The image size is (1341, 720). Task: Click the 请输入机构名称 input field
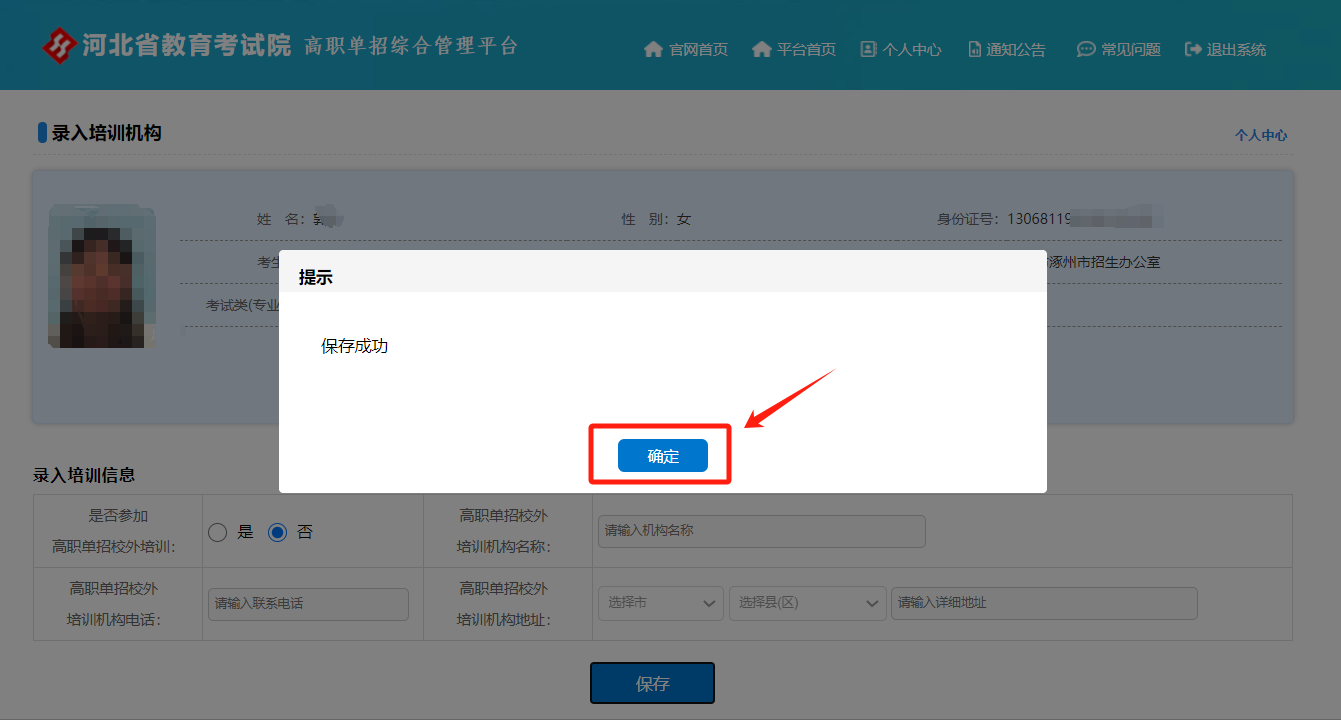[761, 531]
